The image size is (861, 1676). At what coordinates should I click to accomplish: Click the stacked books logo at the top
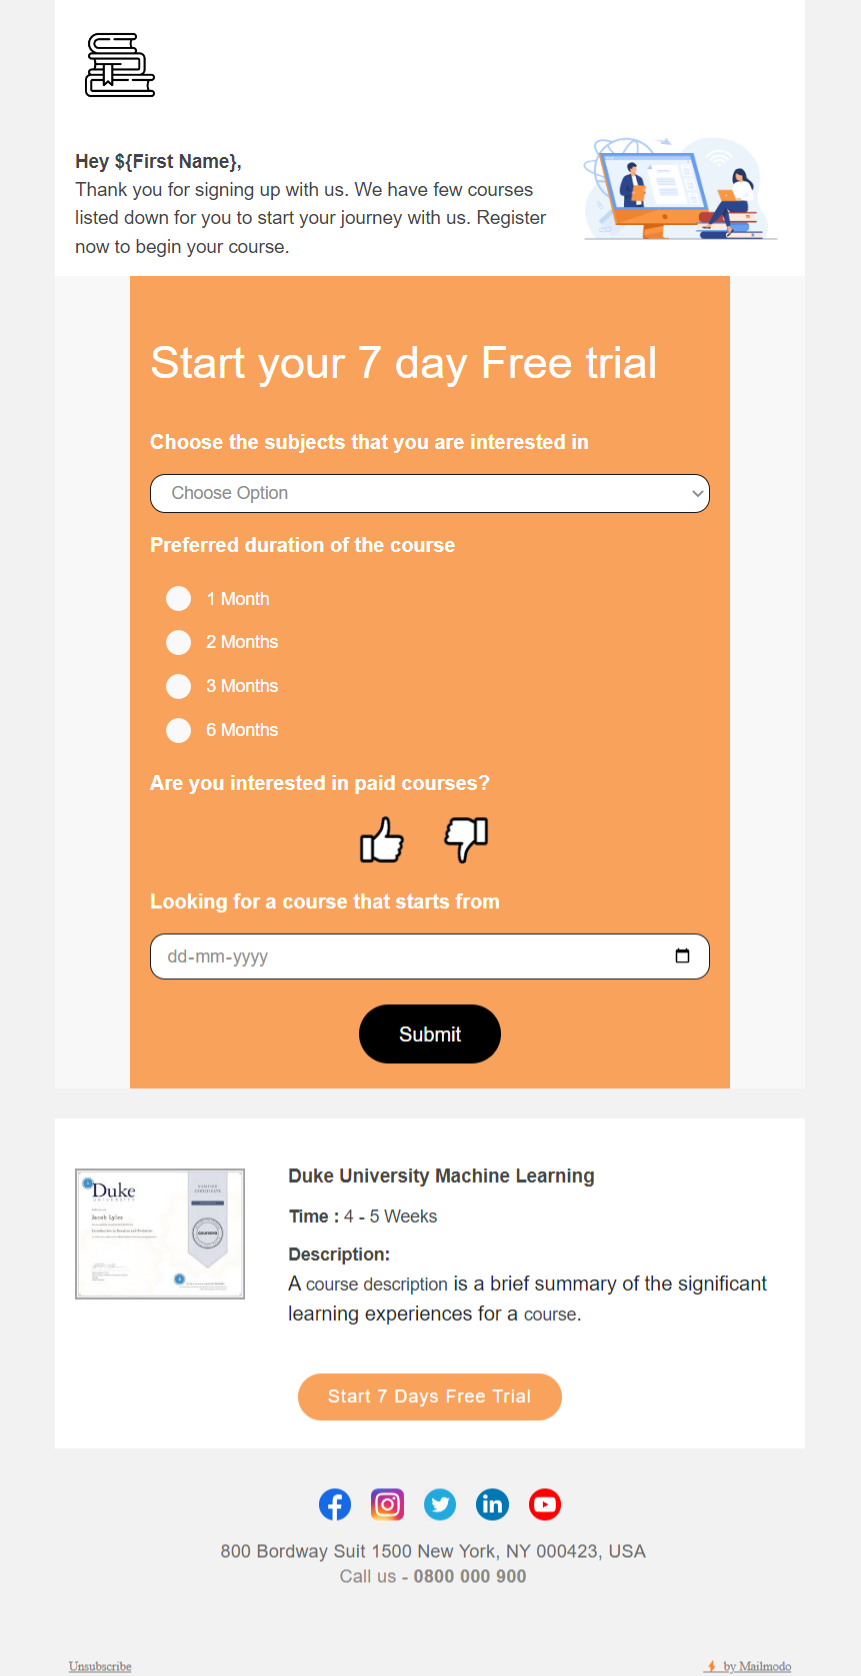pyautogui.click(x=119, y=65)
